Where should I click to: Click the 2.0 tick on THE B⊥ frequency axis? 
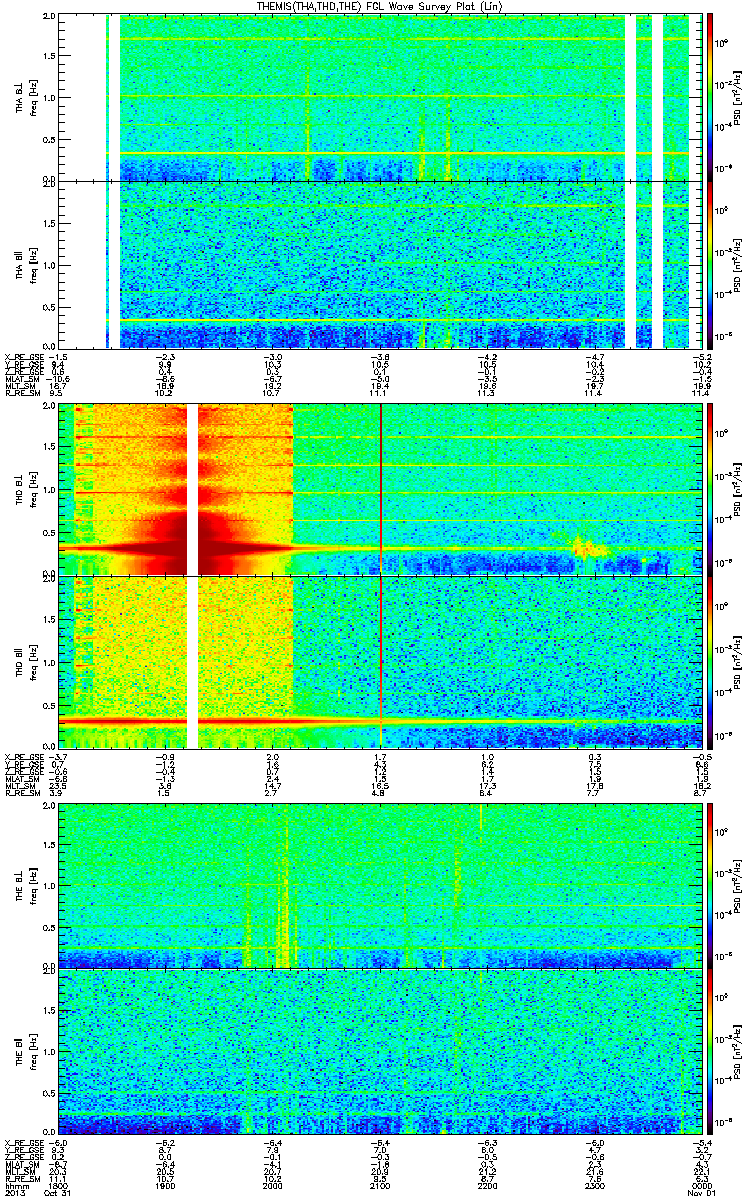[49, 806]
